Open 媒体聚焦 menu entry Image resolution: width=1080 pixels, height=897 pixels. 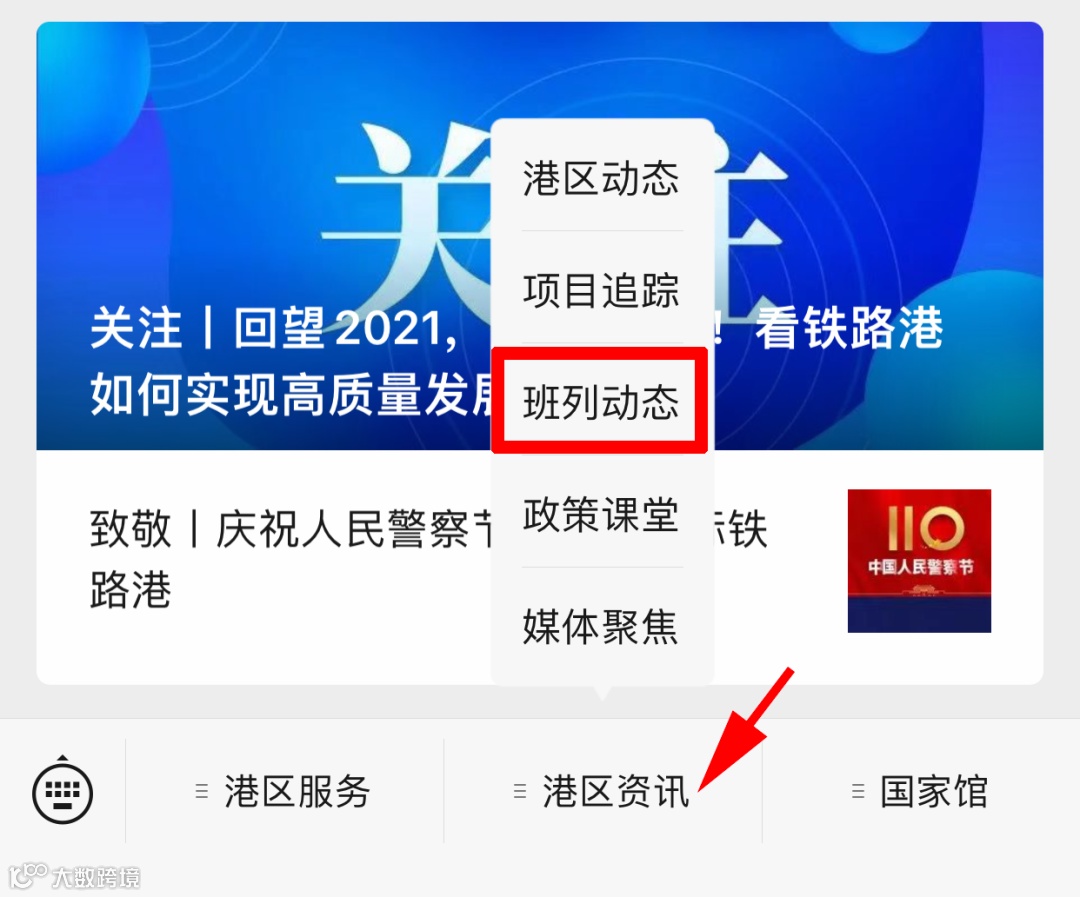601,626
